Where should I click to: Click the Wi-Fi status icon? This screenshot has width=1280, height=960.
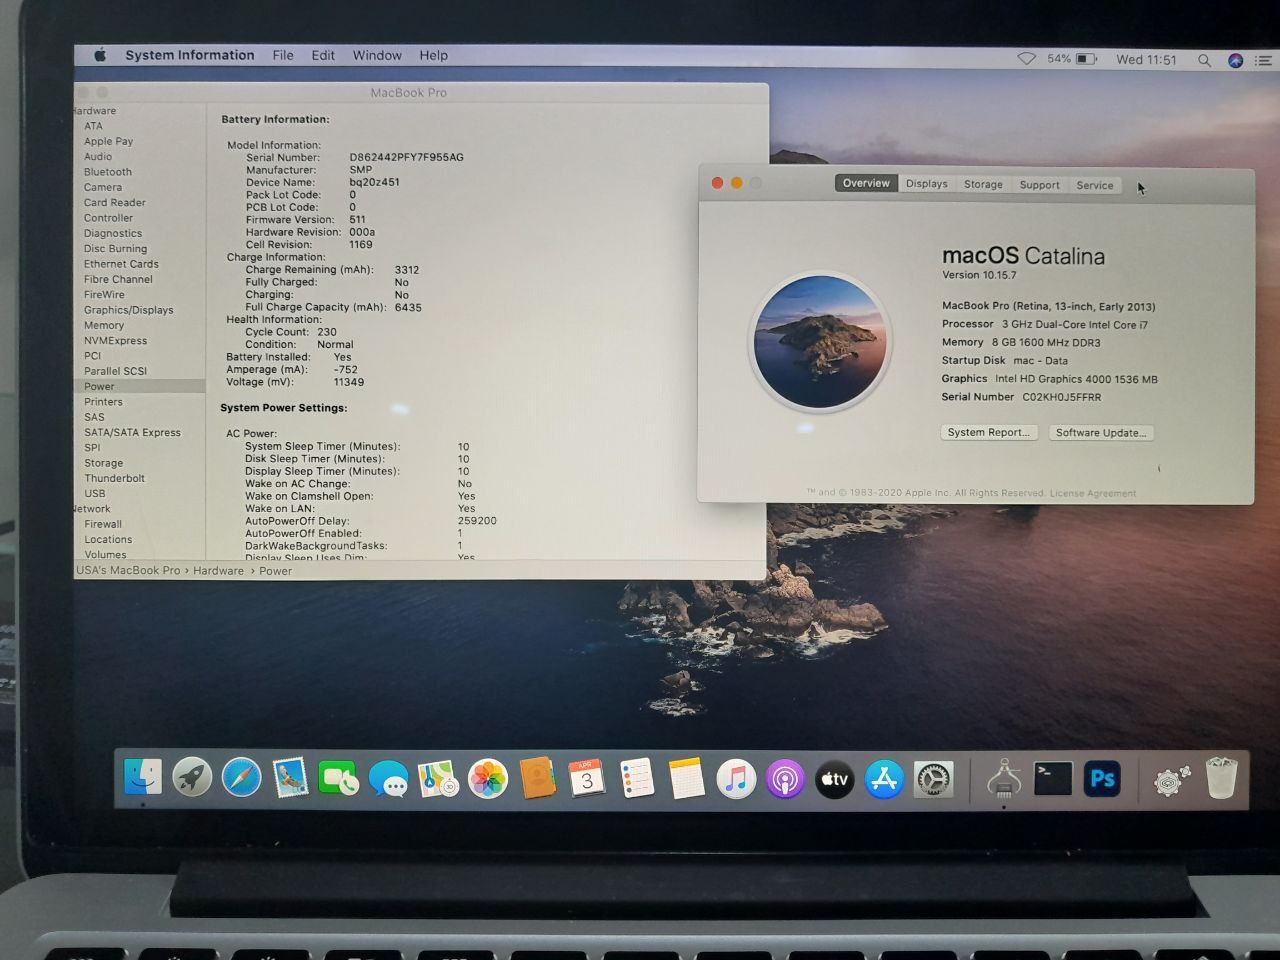tap(1026, 59)
